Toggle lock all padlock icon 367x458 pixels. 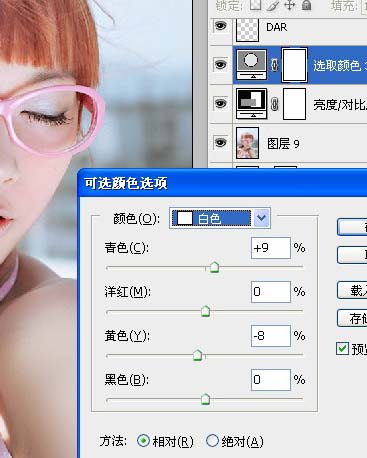(306, 5)
